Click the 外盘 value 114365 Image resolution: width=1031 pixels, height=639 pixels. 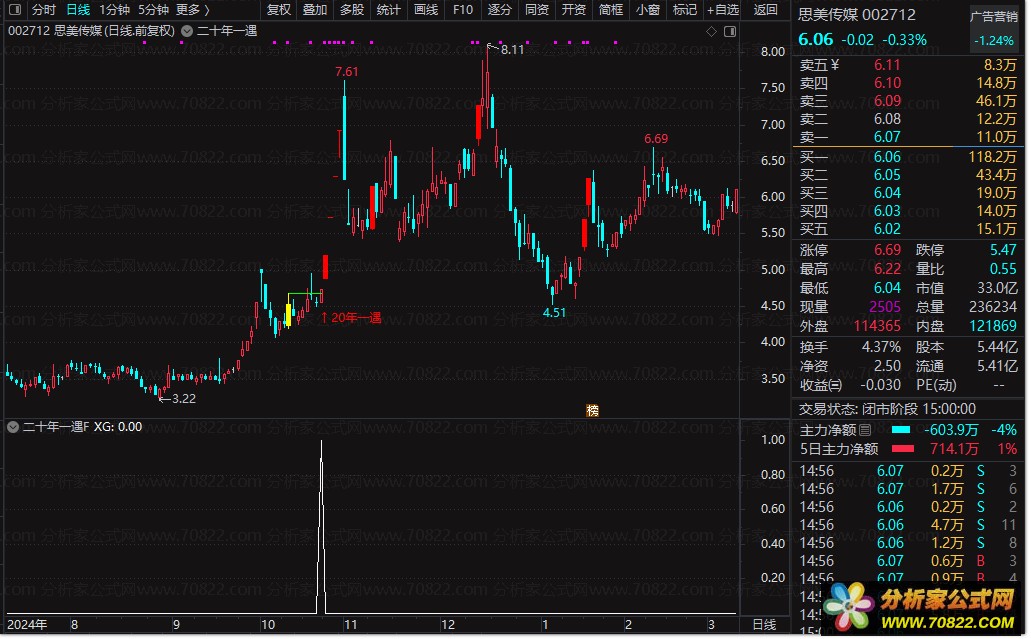(877, 326)
